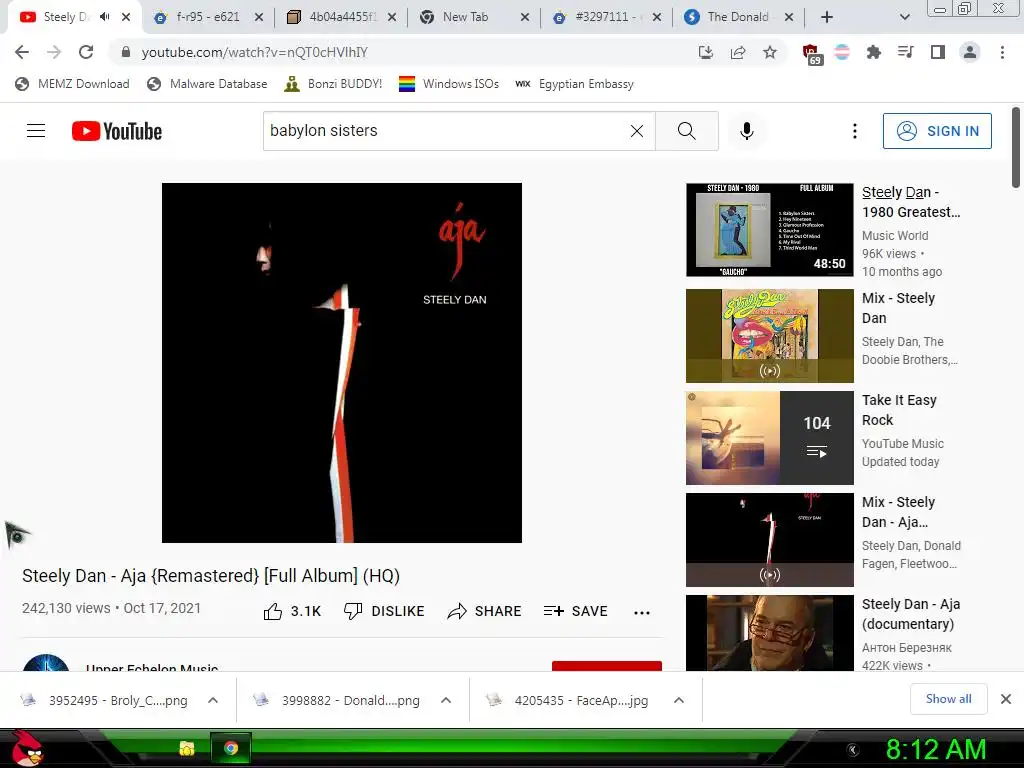The height and width of the screenshot is (768, 1024).
Task: Share the Aja album video
Action: [484, 611]
